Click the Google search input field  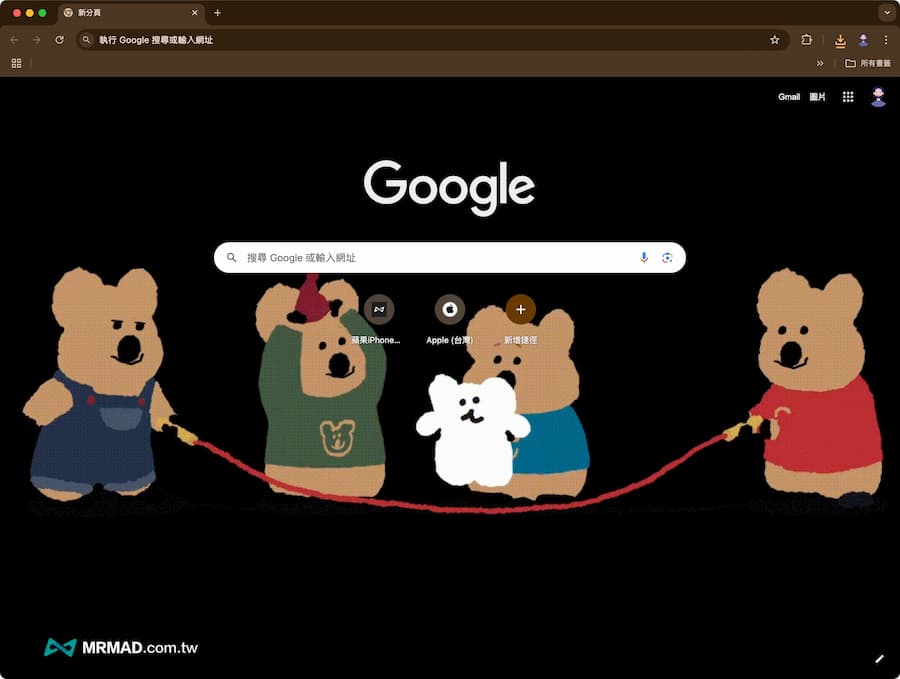(440, 258)
